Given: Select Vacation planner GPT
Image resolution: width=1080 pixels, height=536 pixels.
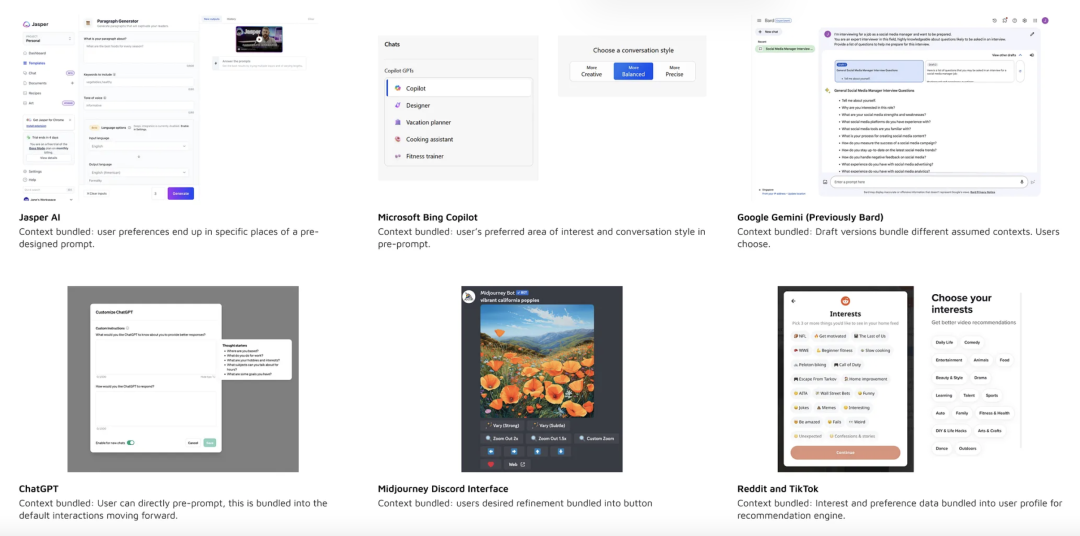Looking at the screenshot, I should pyautogui.click(x=459, y=122).
